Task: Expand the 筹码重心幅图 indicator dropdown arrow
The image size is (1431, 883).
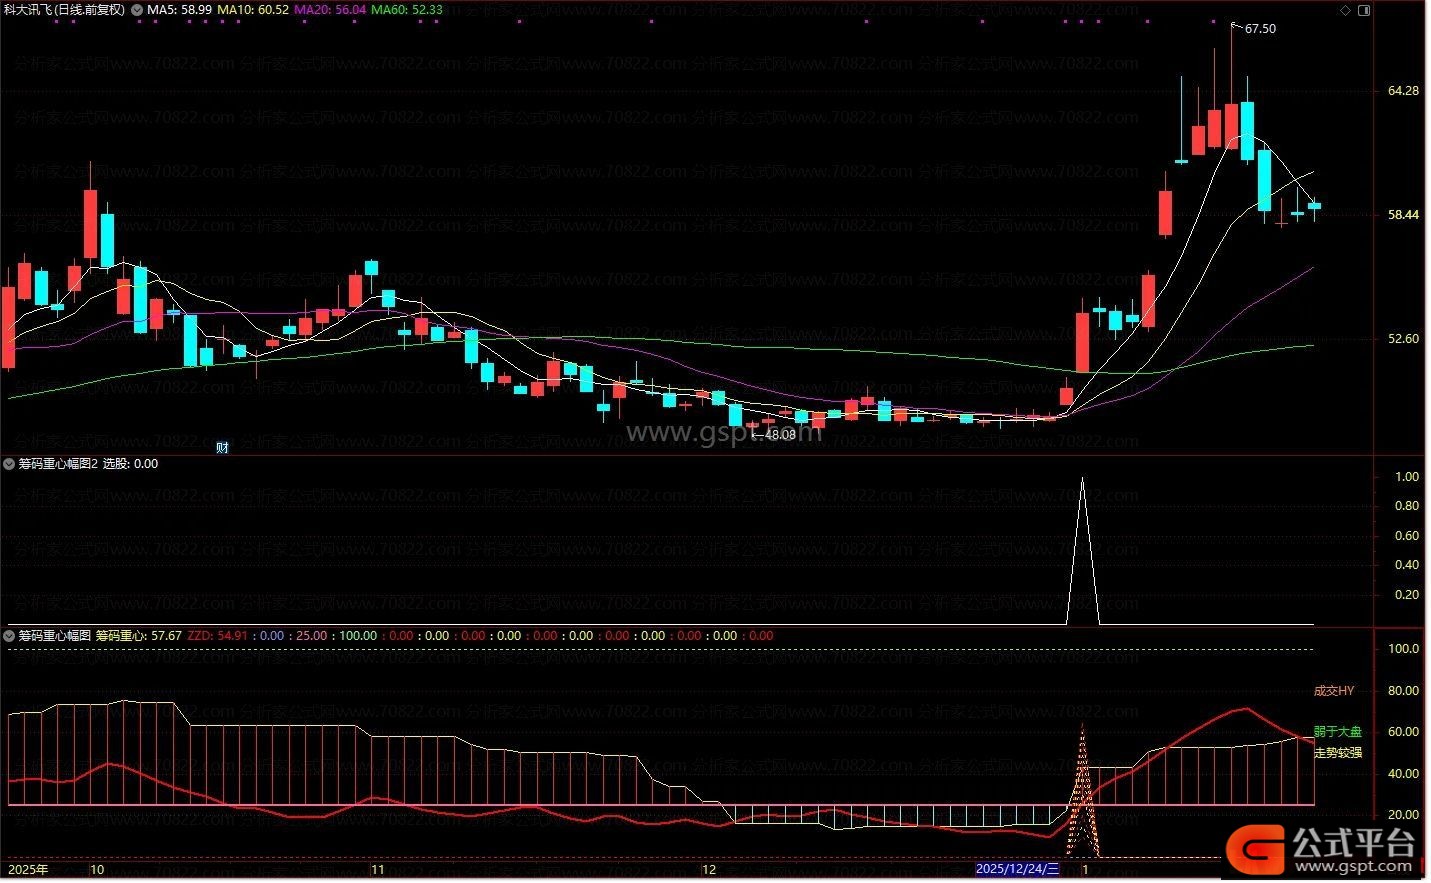Action: point(10,636)
